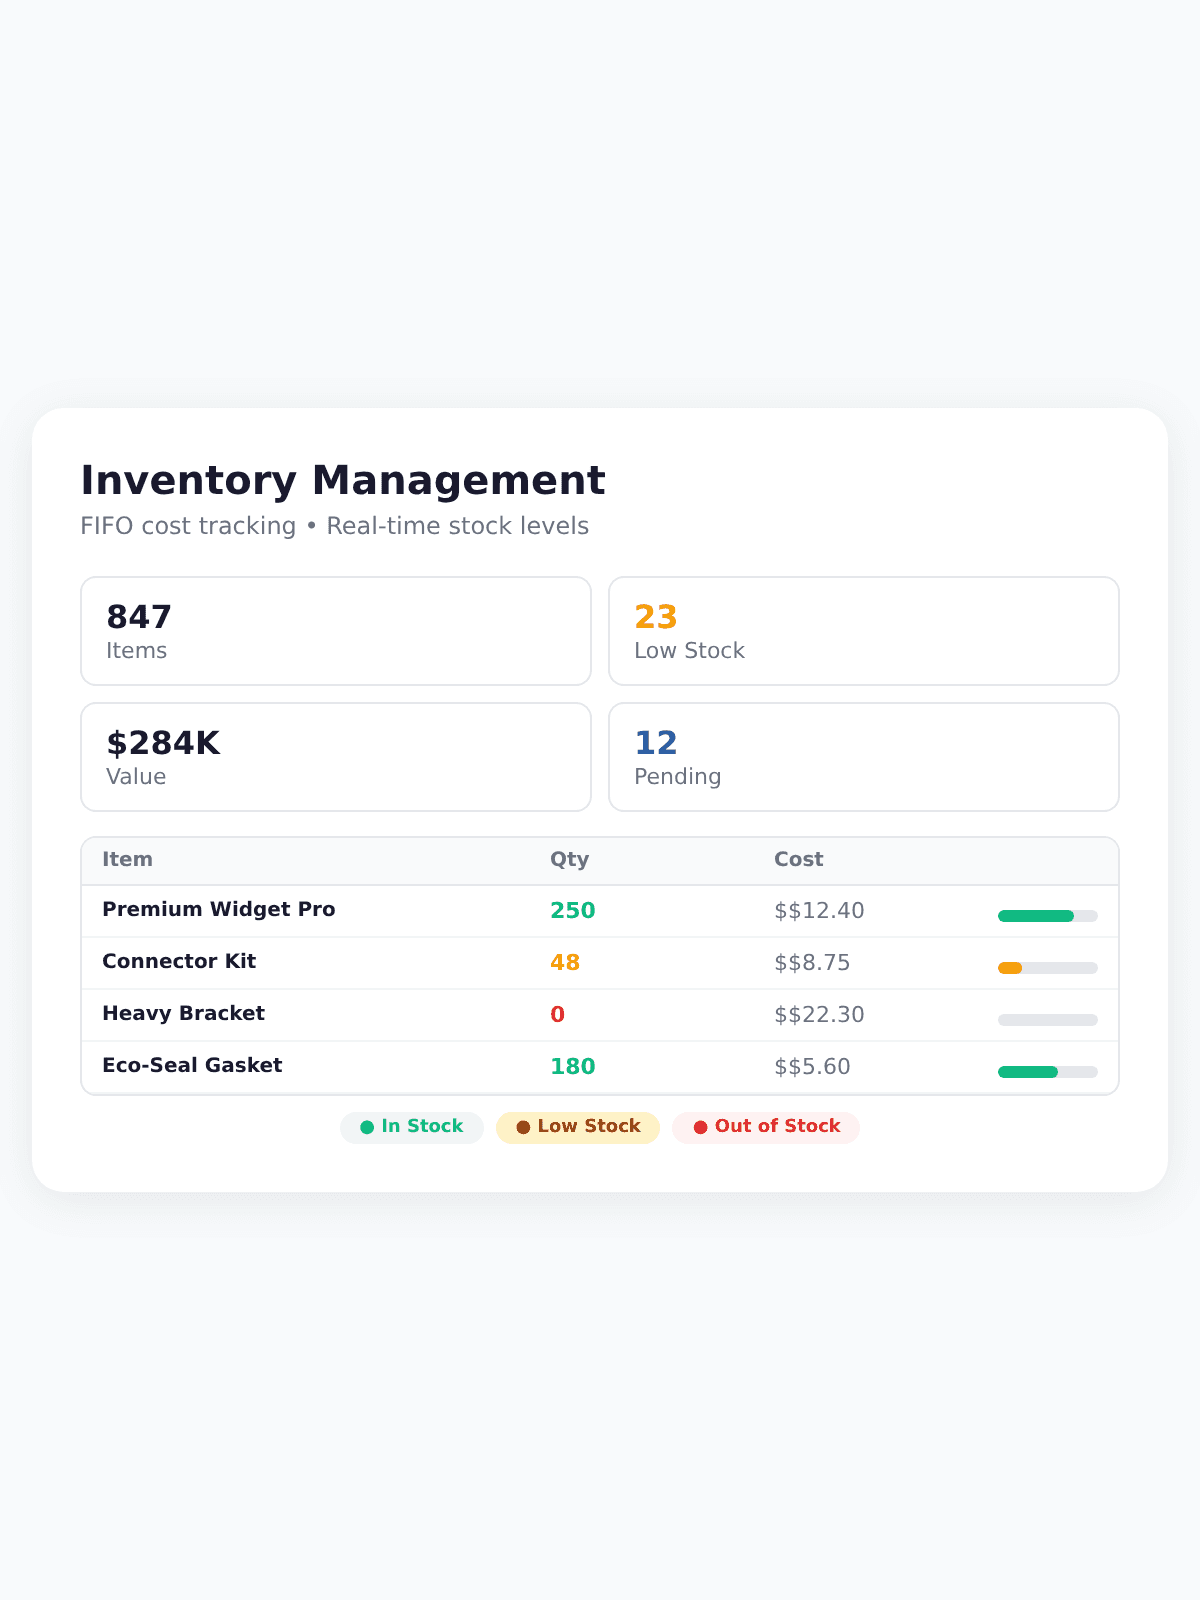The width and height of the screenshot is (1200, 1600).
Task: Click Eco-Seal Gasket stock level bar
Action: coord(1048,1072)
